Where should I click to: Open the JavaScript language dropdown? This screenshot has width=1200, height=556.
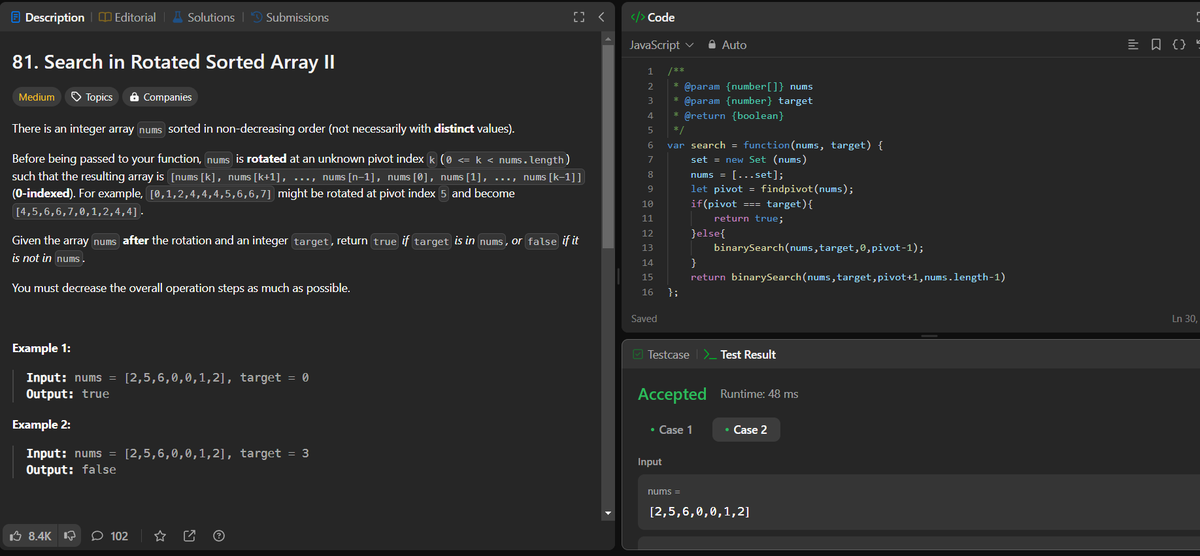click(661, 45)
